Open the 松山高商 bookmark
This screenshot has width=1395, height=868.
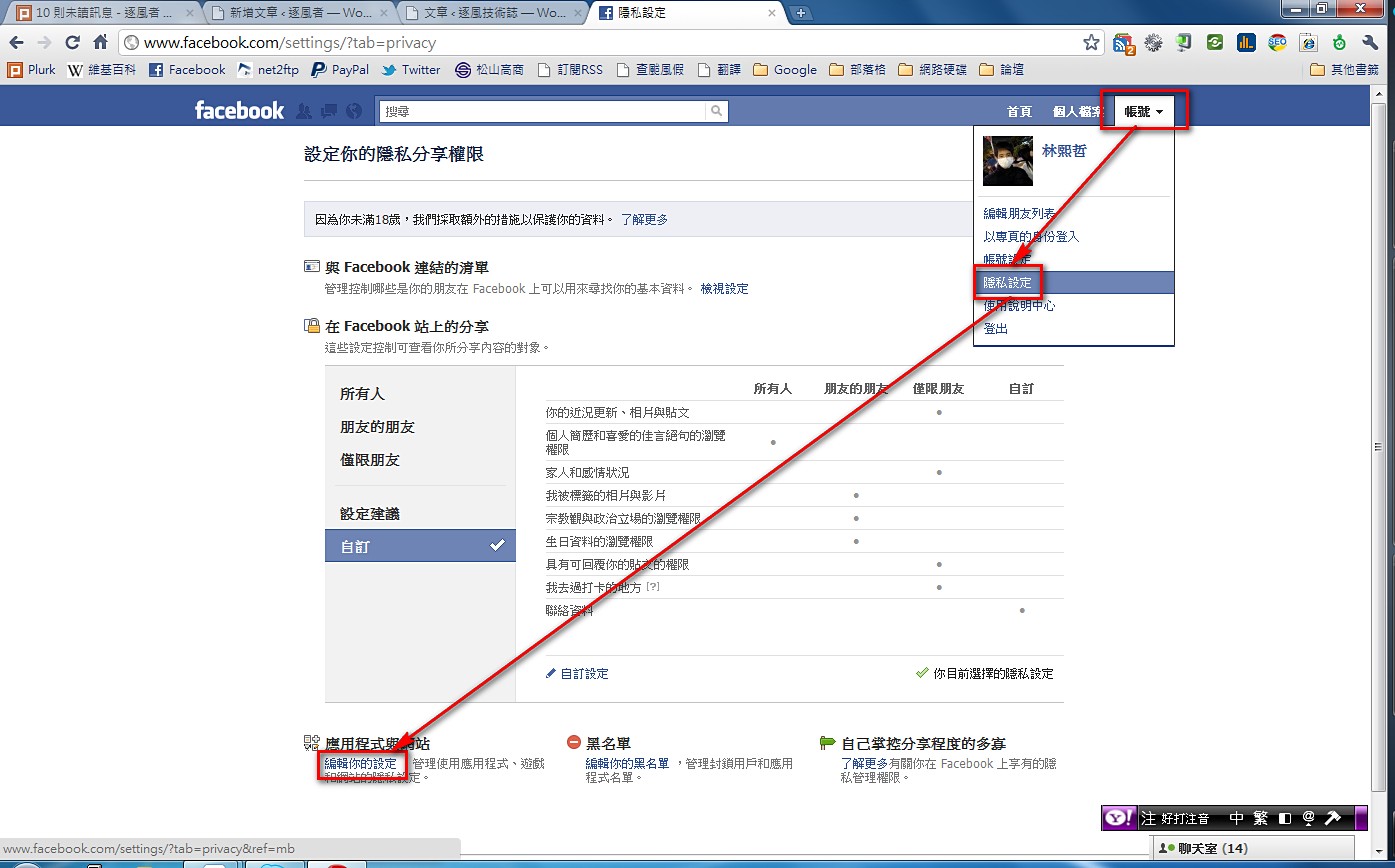point(489,70)
